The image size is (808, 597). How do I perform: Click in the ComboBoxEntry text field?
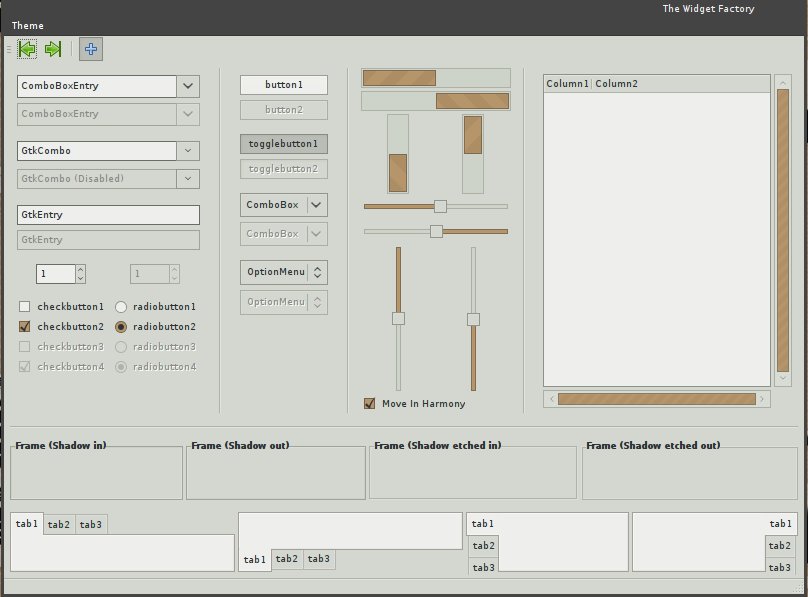point(97,86)
